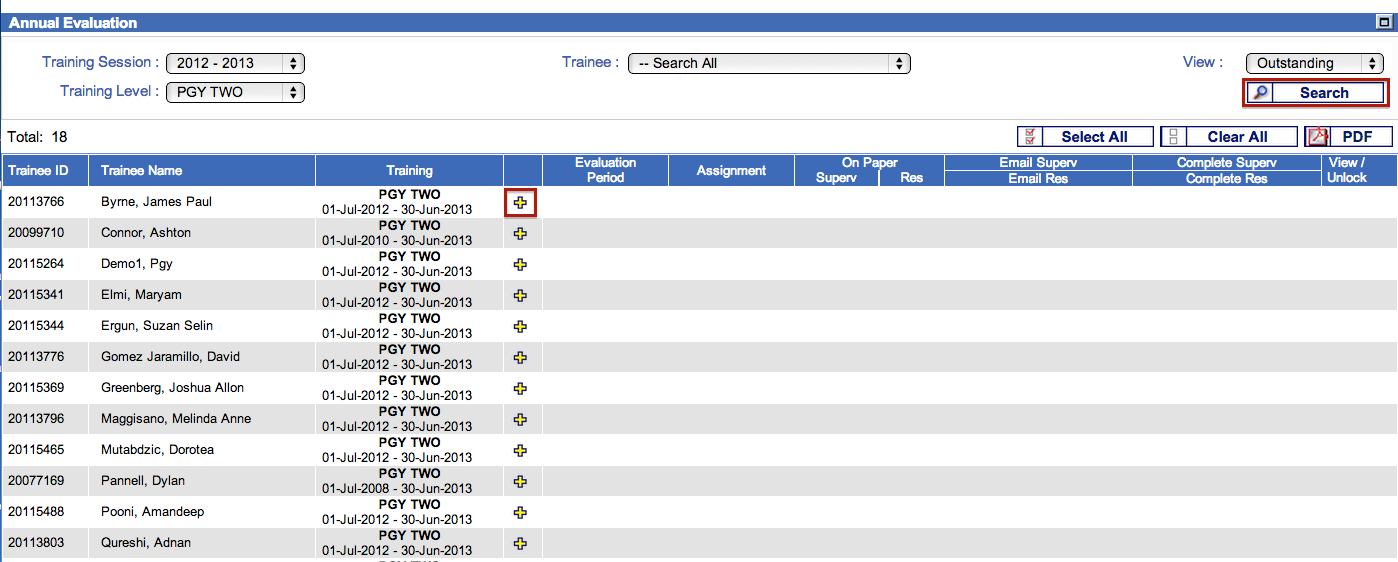1398x562 pixels.
Task: Open the Training Level dropdown
Action: point(235,92)
